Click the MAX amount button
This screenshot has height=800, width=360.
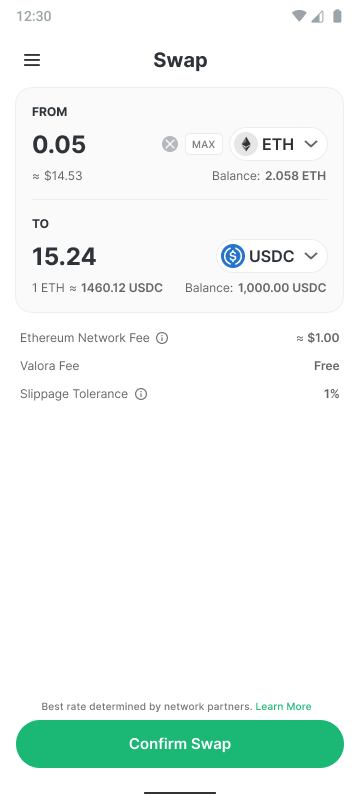(x=203, y=144)
